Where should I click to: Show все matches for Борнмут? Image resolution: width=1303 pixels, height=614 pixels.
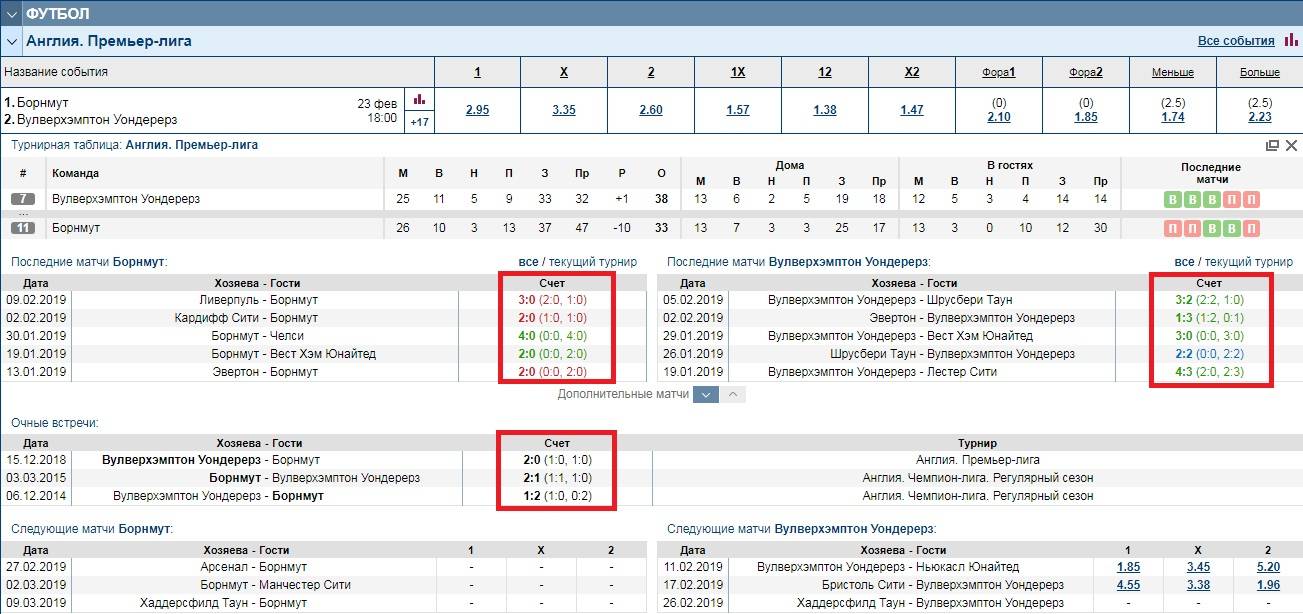[528, 262]
